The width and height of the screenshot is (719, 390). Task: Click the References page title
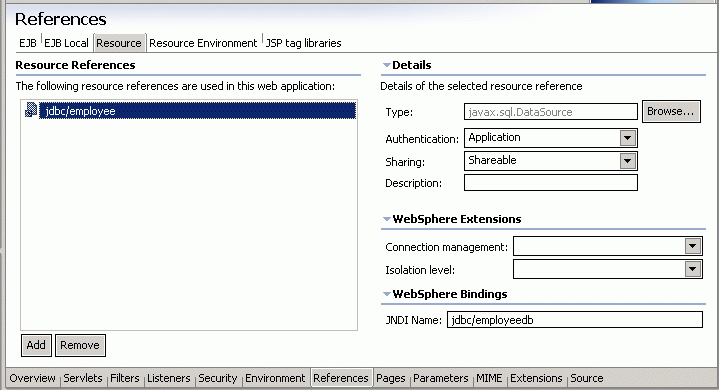point(61,19)
